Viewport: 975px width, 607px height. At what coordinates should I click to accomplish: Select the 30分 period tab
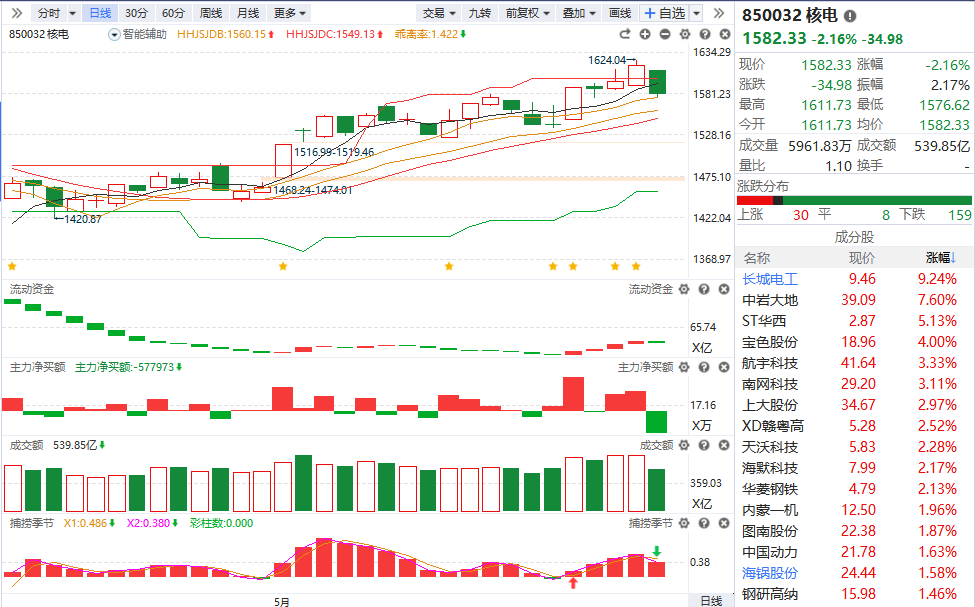pos(136,13)
